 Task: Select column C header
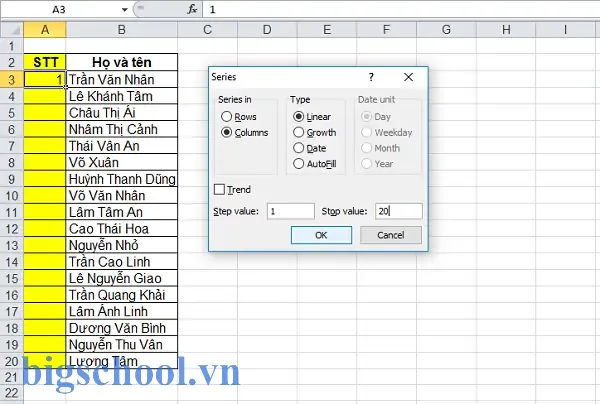[207, 29]
